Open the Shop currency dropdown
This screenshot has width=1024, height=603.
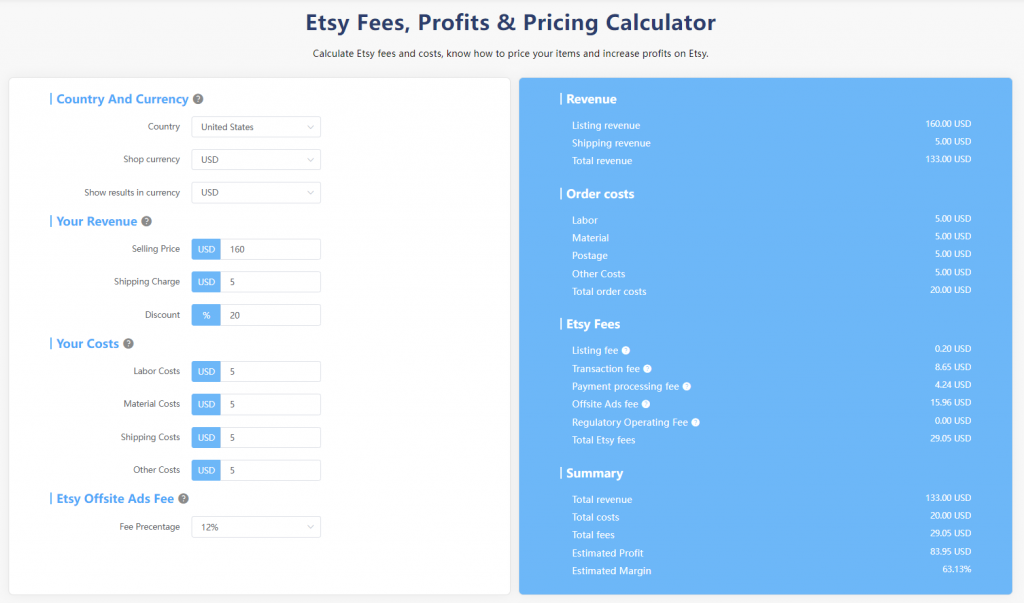tap(255, 159)
